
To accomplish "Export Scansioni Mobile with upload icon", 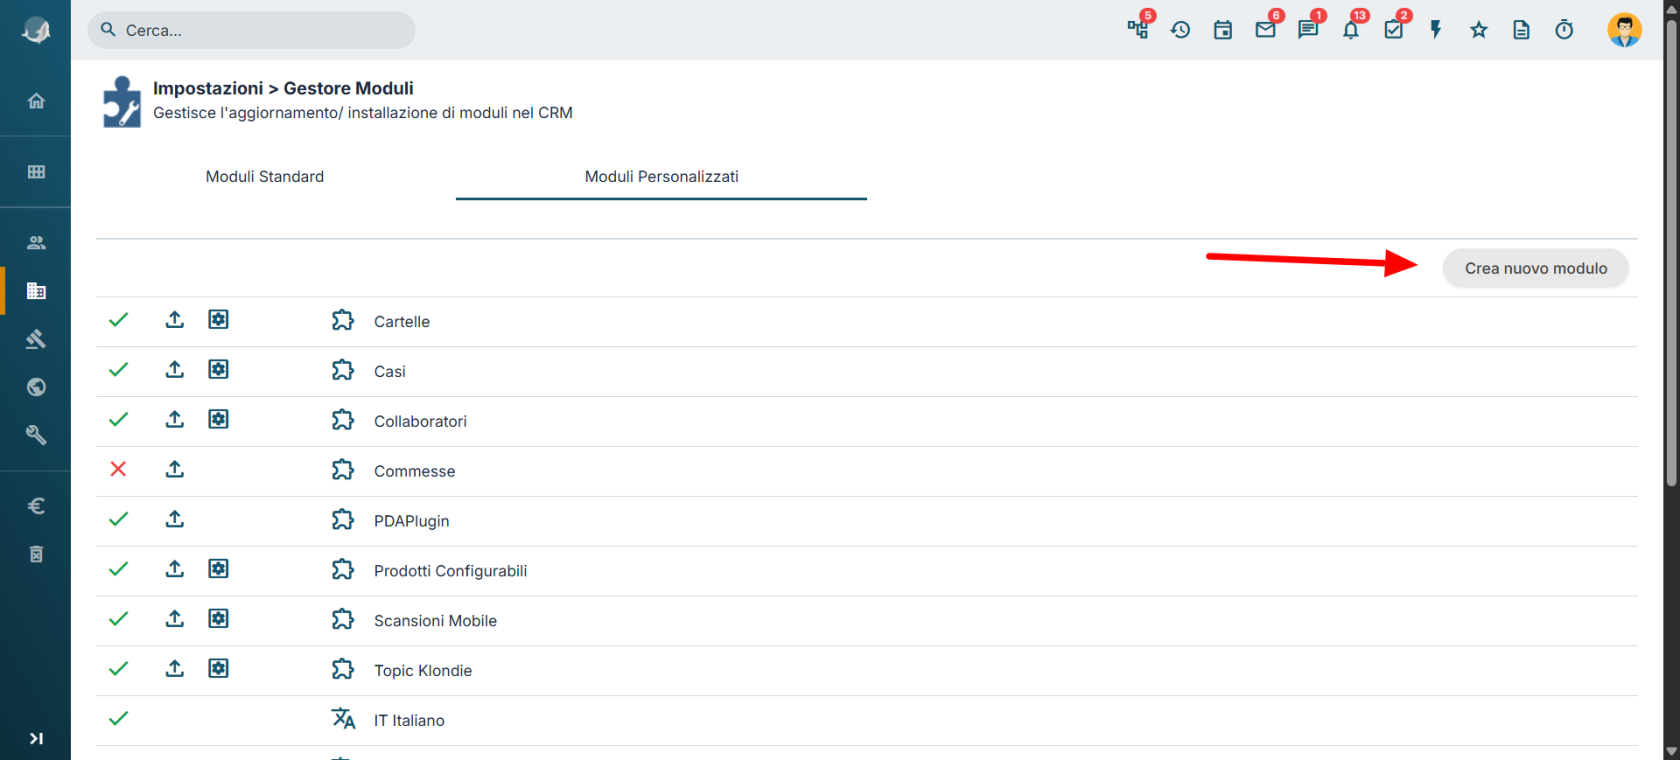I will coord(175,619).
